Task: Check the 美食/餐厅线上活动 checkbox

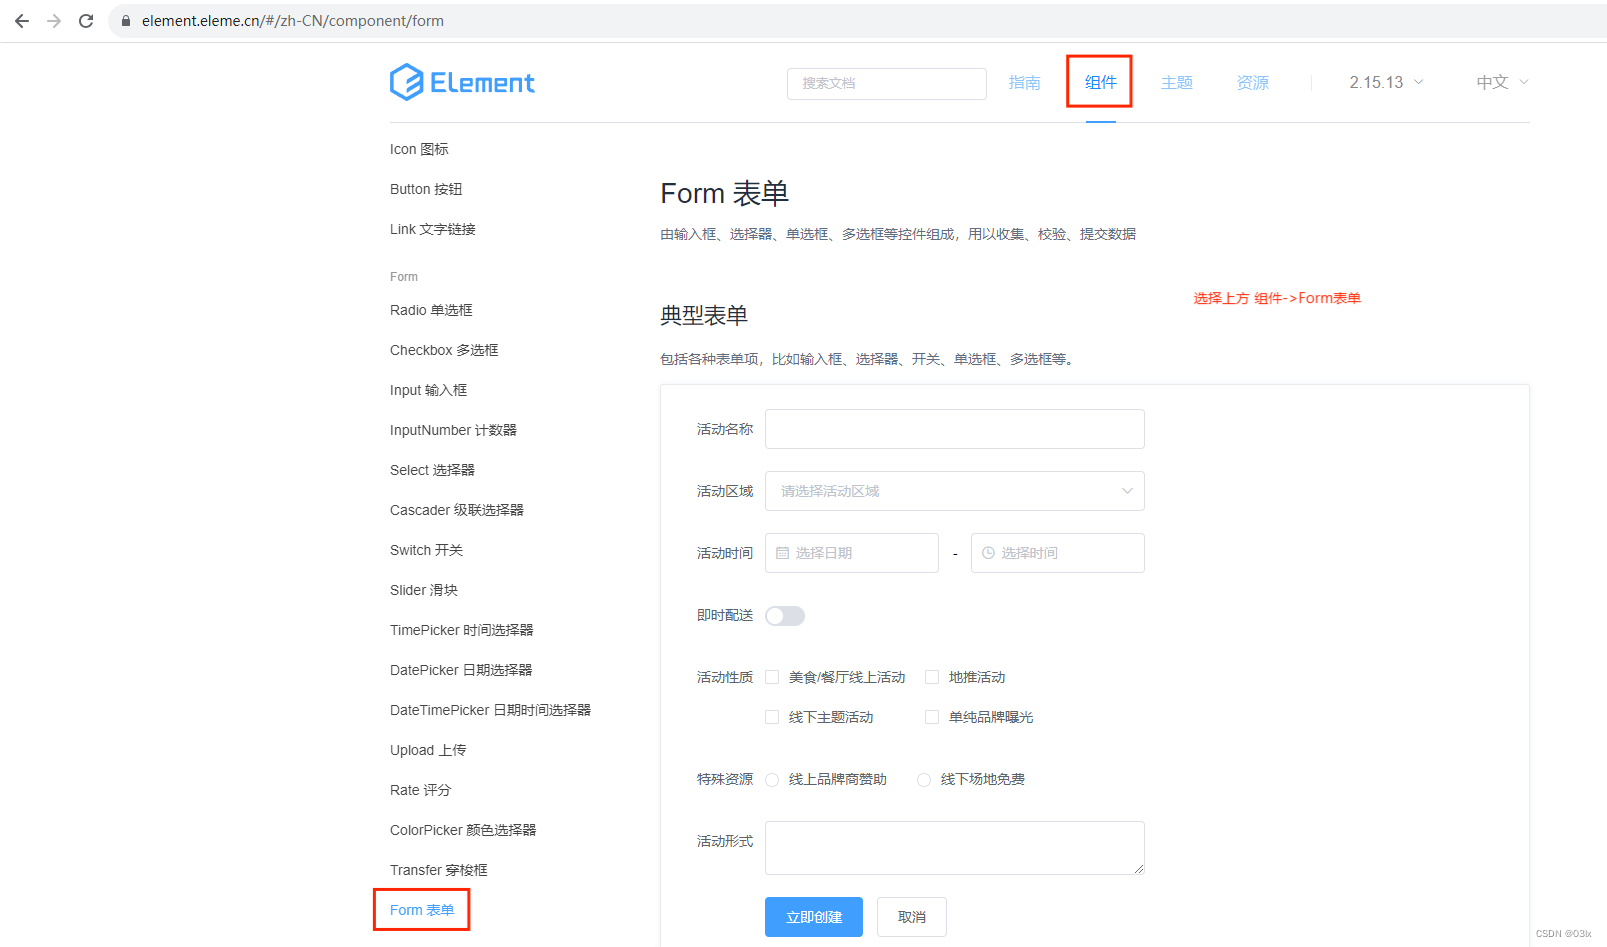Action: 771,676
